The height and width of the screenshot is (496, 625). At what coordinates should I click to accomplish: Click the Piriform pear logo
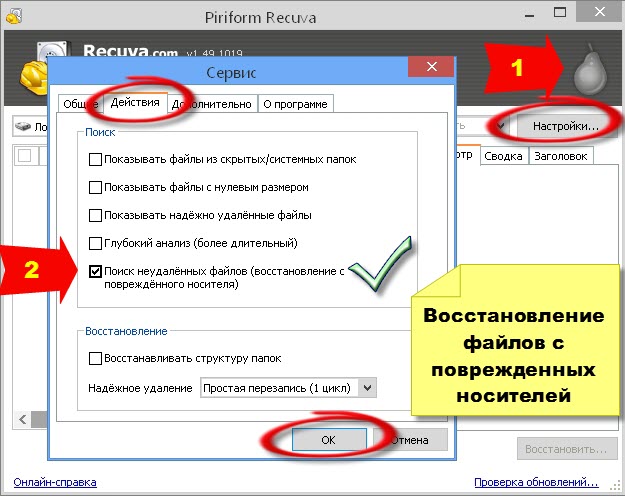590,72
